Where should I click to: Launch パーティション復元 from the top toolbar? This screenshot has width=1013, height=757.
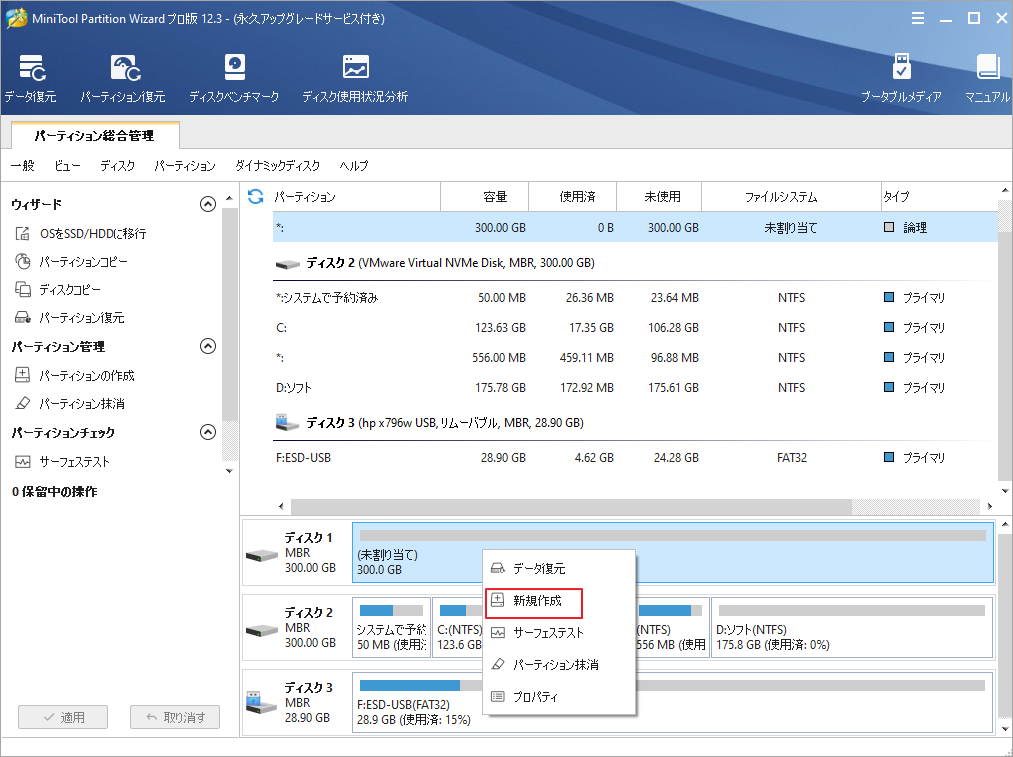(123, 78)
